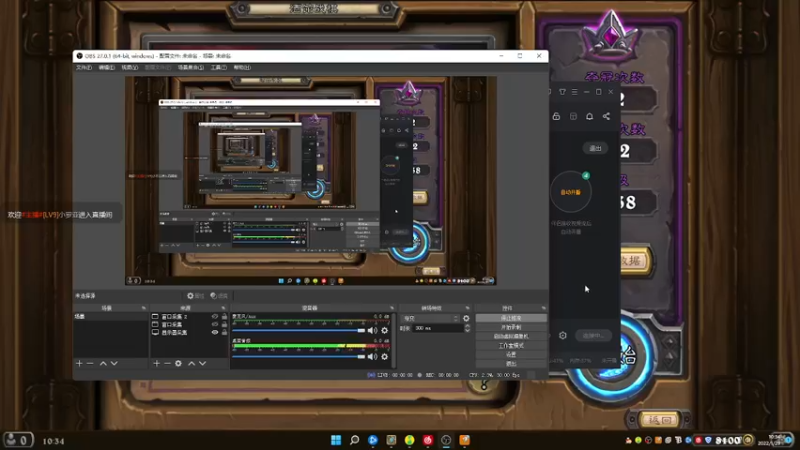Open microphone/Aux audio settings gear
Image resolution: width=800 pixels, height=450 pixels.
click(385, 331)
